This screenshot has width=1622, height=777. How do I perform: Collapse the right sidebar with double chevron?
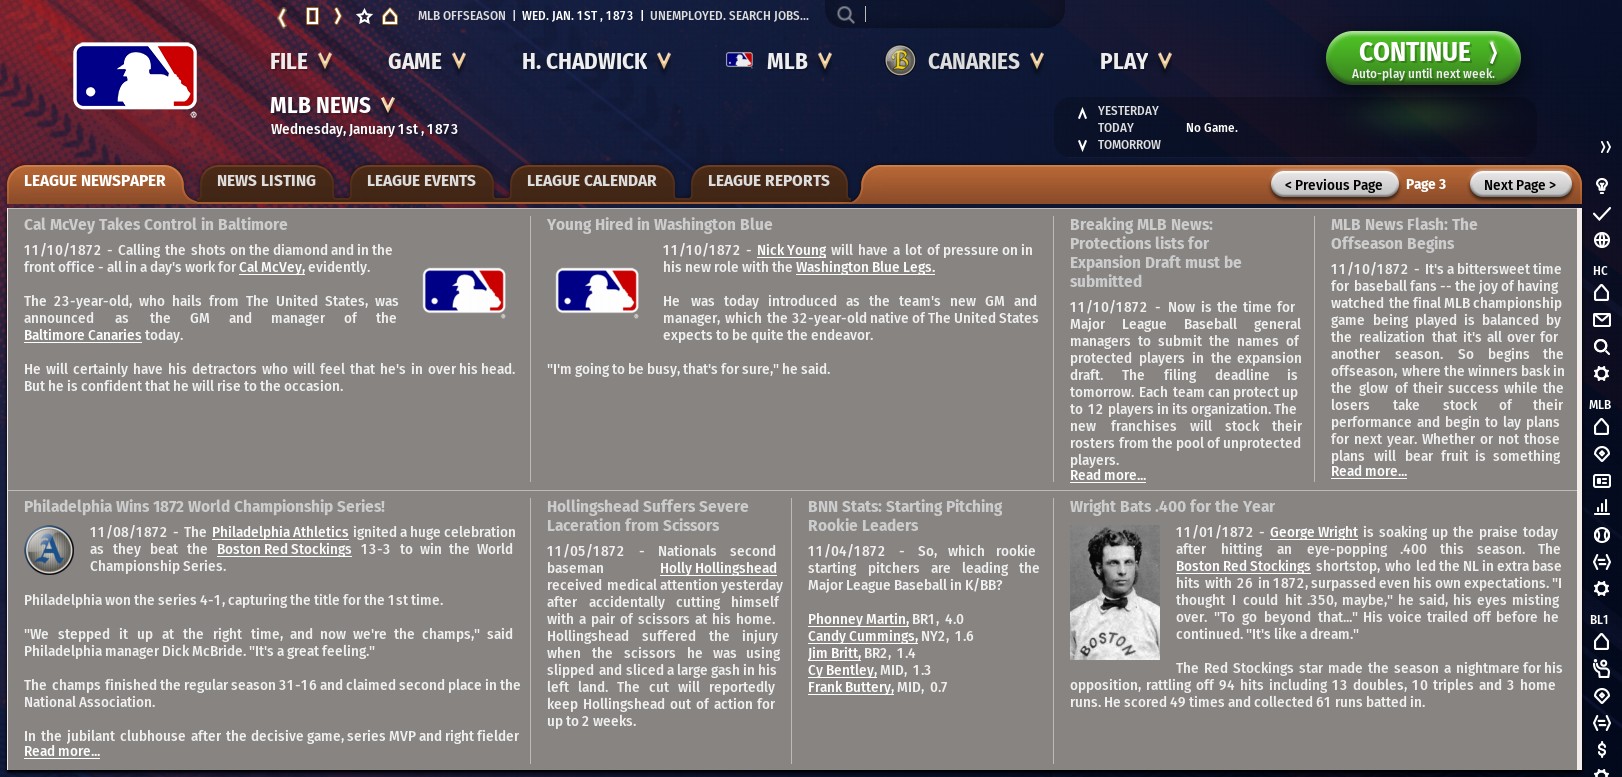1605,147
